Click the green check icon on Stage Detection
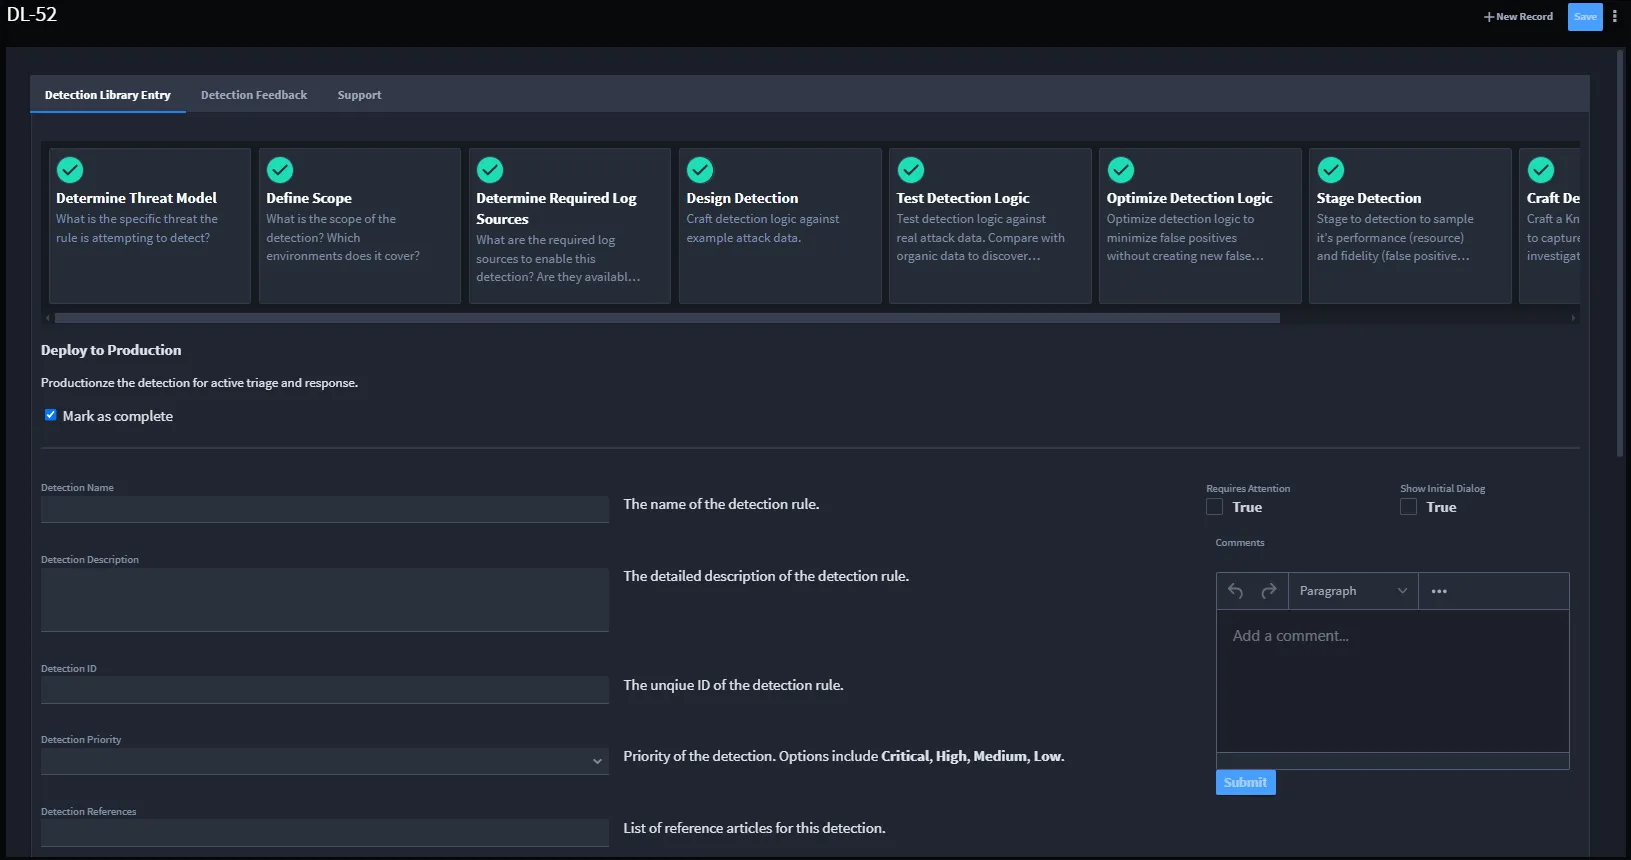The width and height of the screenshot is (1631, 860). [x=1331, y=170]
